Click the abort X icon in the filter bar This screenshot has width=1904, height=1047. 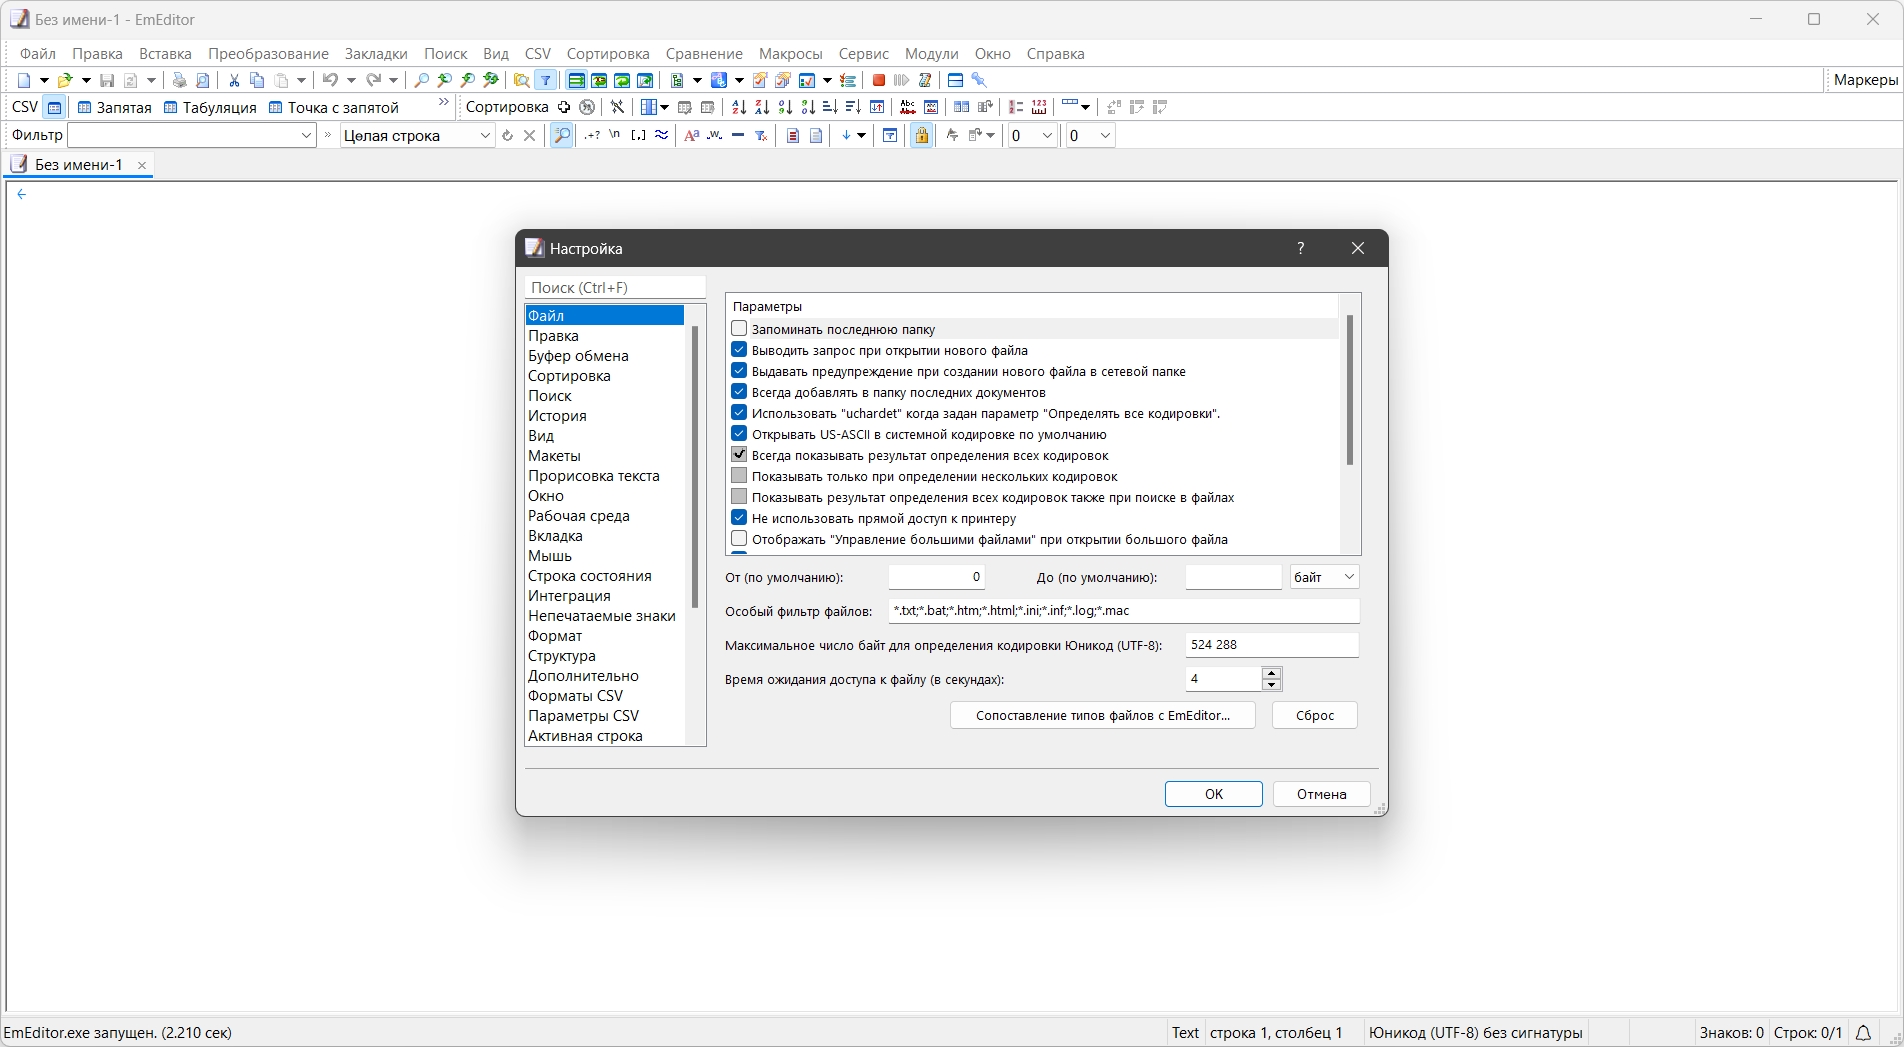click(x=530, y=135)
